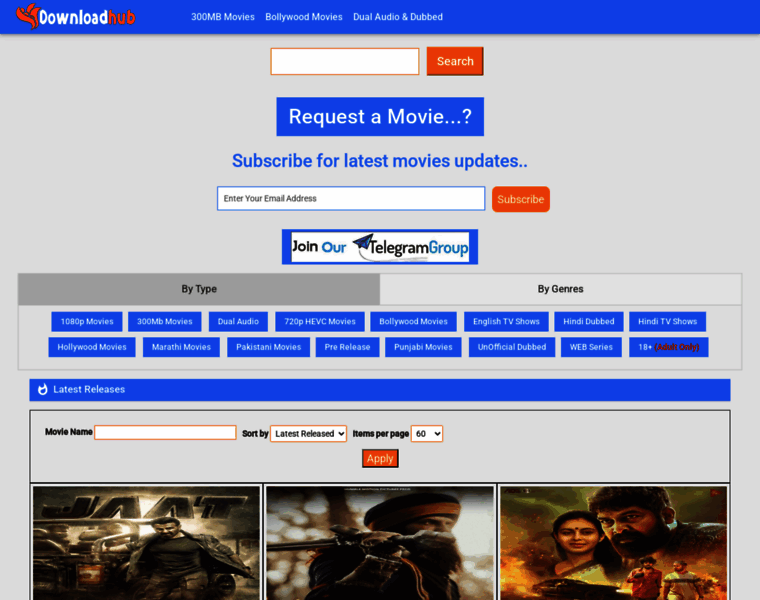Screen dimensions: 760x600
Task: Select the Hindi Dubbed category
Action: [x=589, y=321]
